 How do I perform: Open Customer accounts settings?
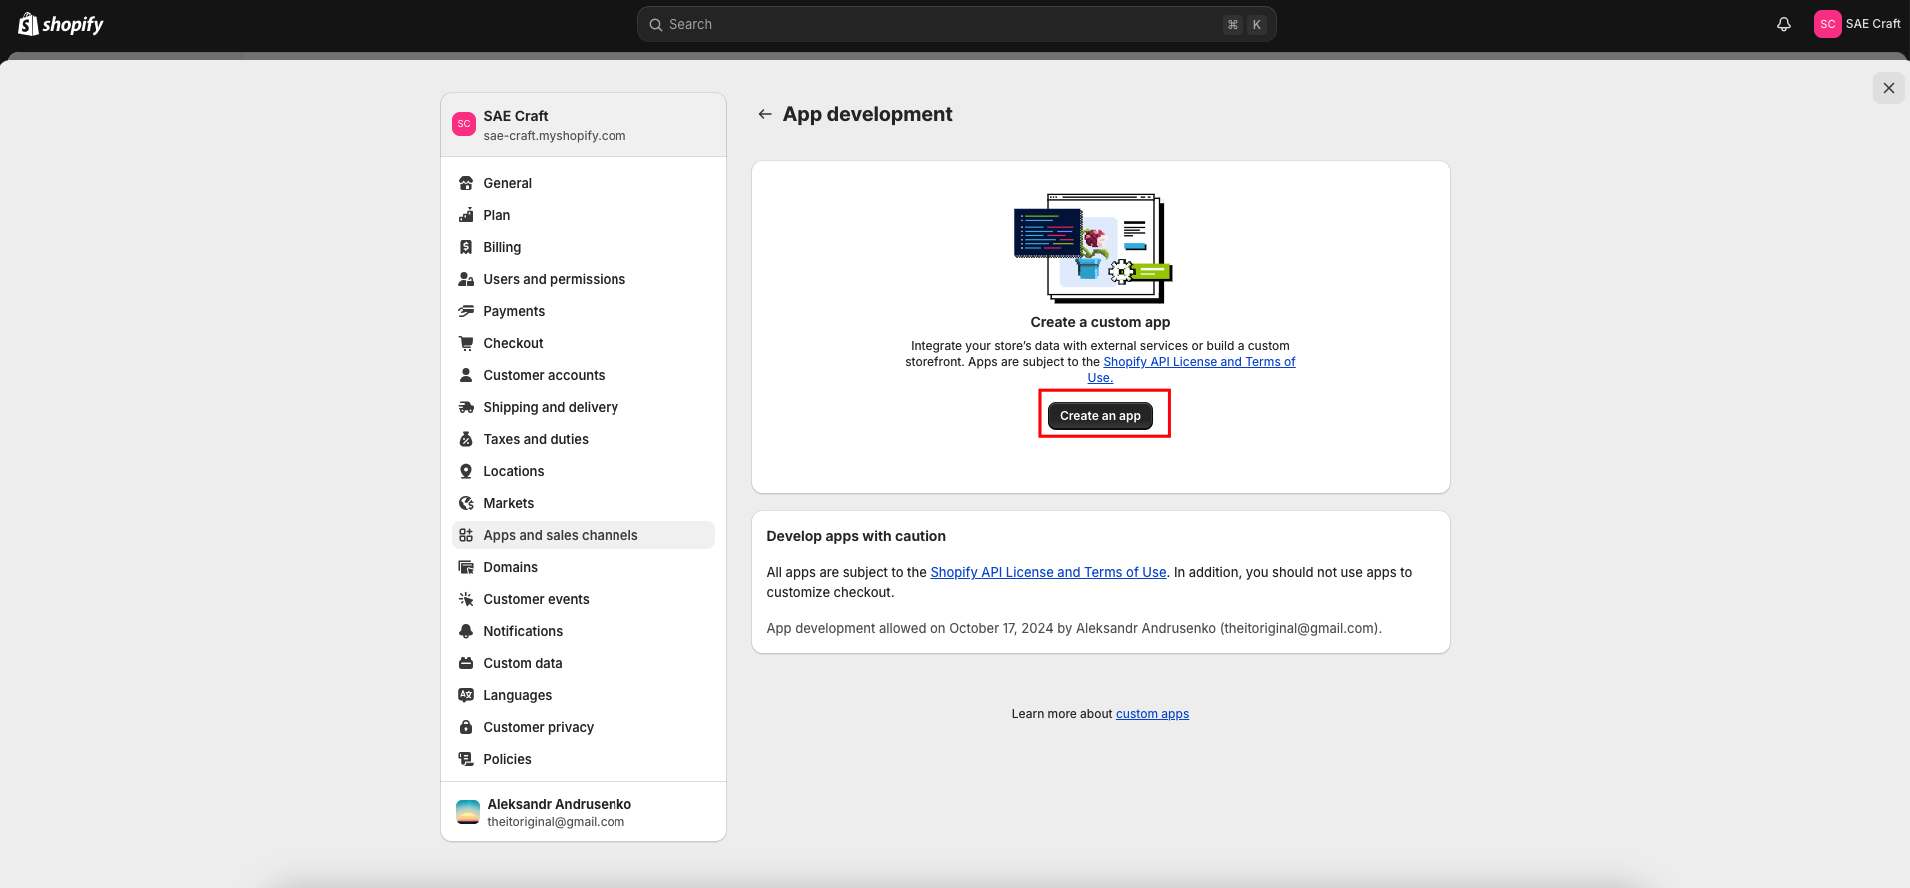[583, 375]
